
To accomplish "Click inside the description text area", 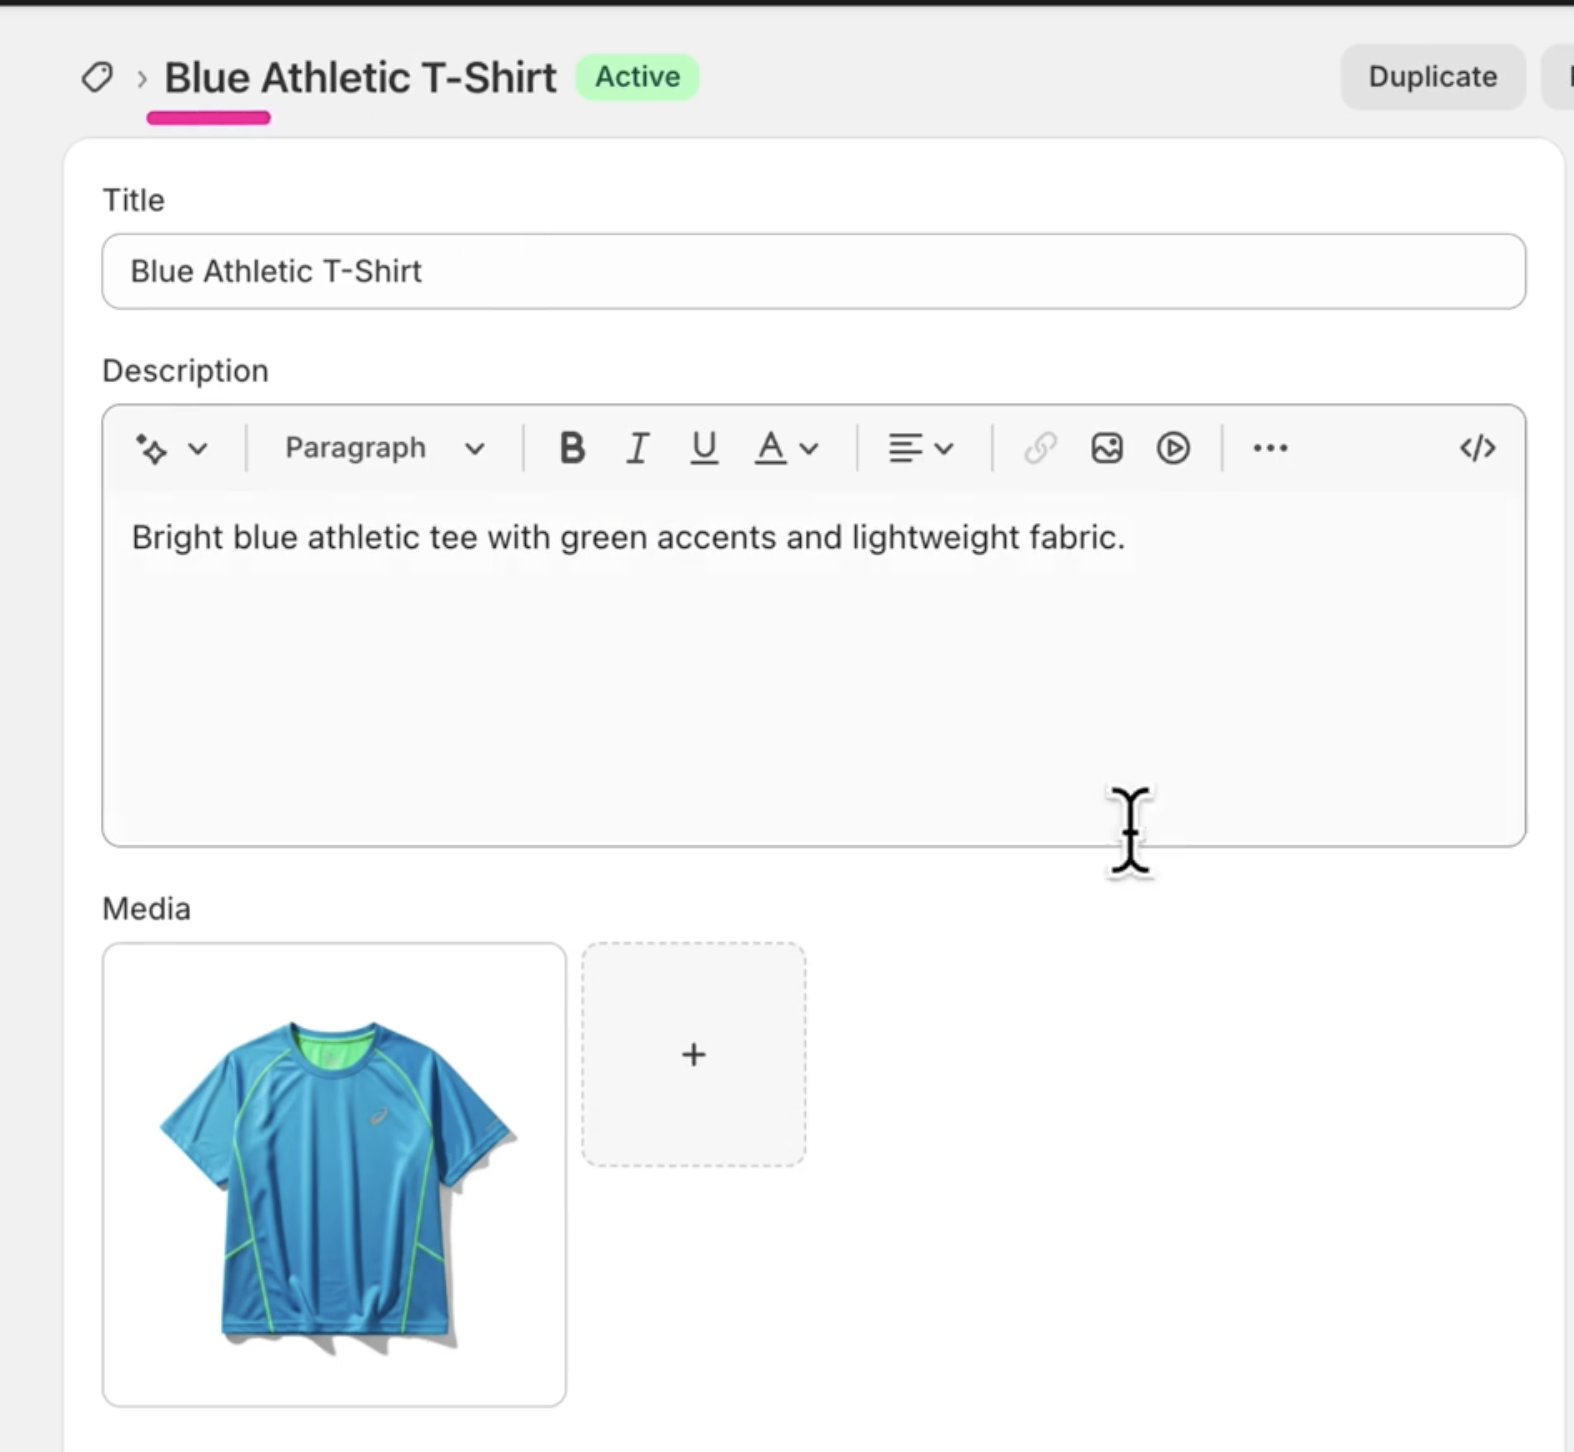I will [x=813, y=668].
